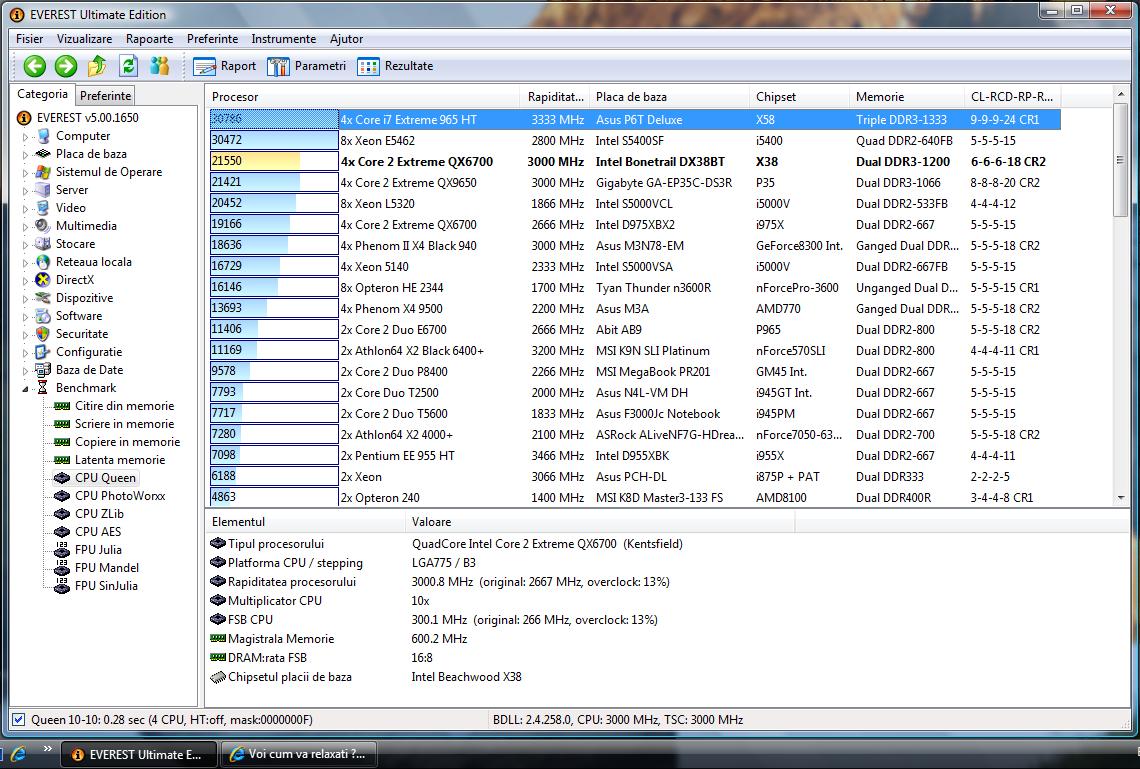Click the users icon in the toolbar

pyautogui.click(x=159, y=66)
